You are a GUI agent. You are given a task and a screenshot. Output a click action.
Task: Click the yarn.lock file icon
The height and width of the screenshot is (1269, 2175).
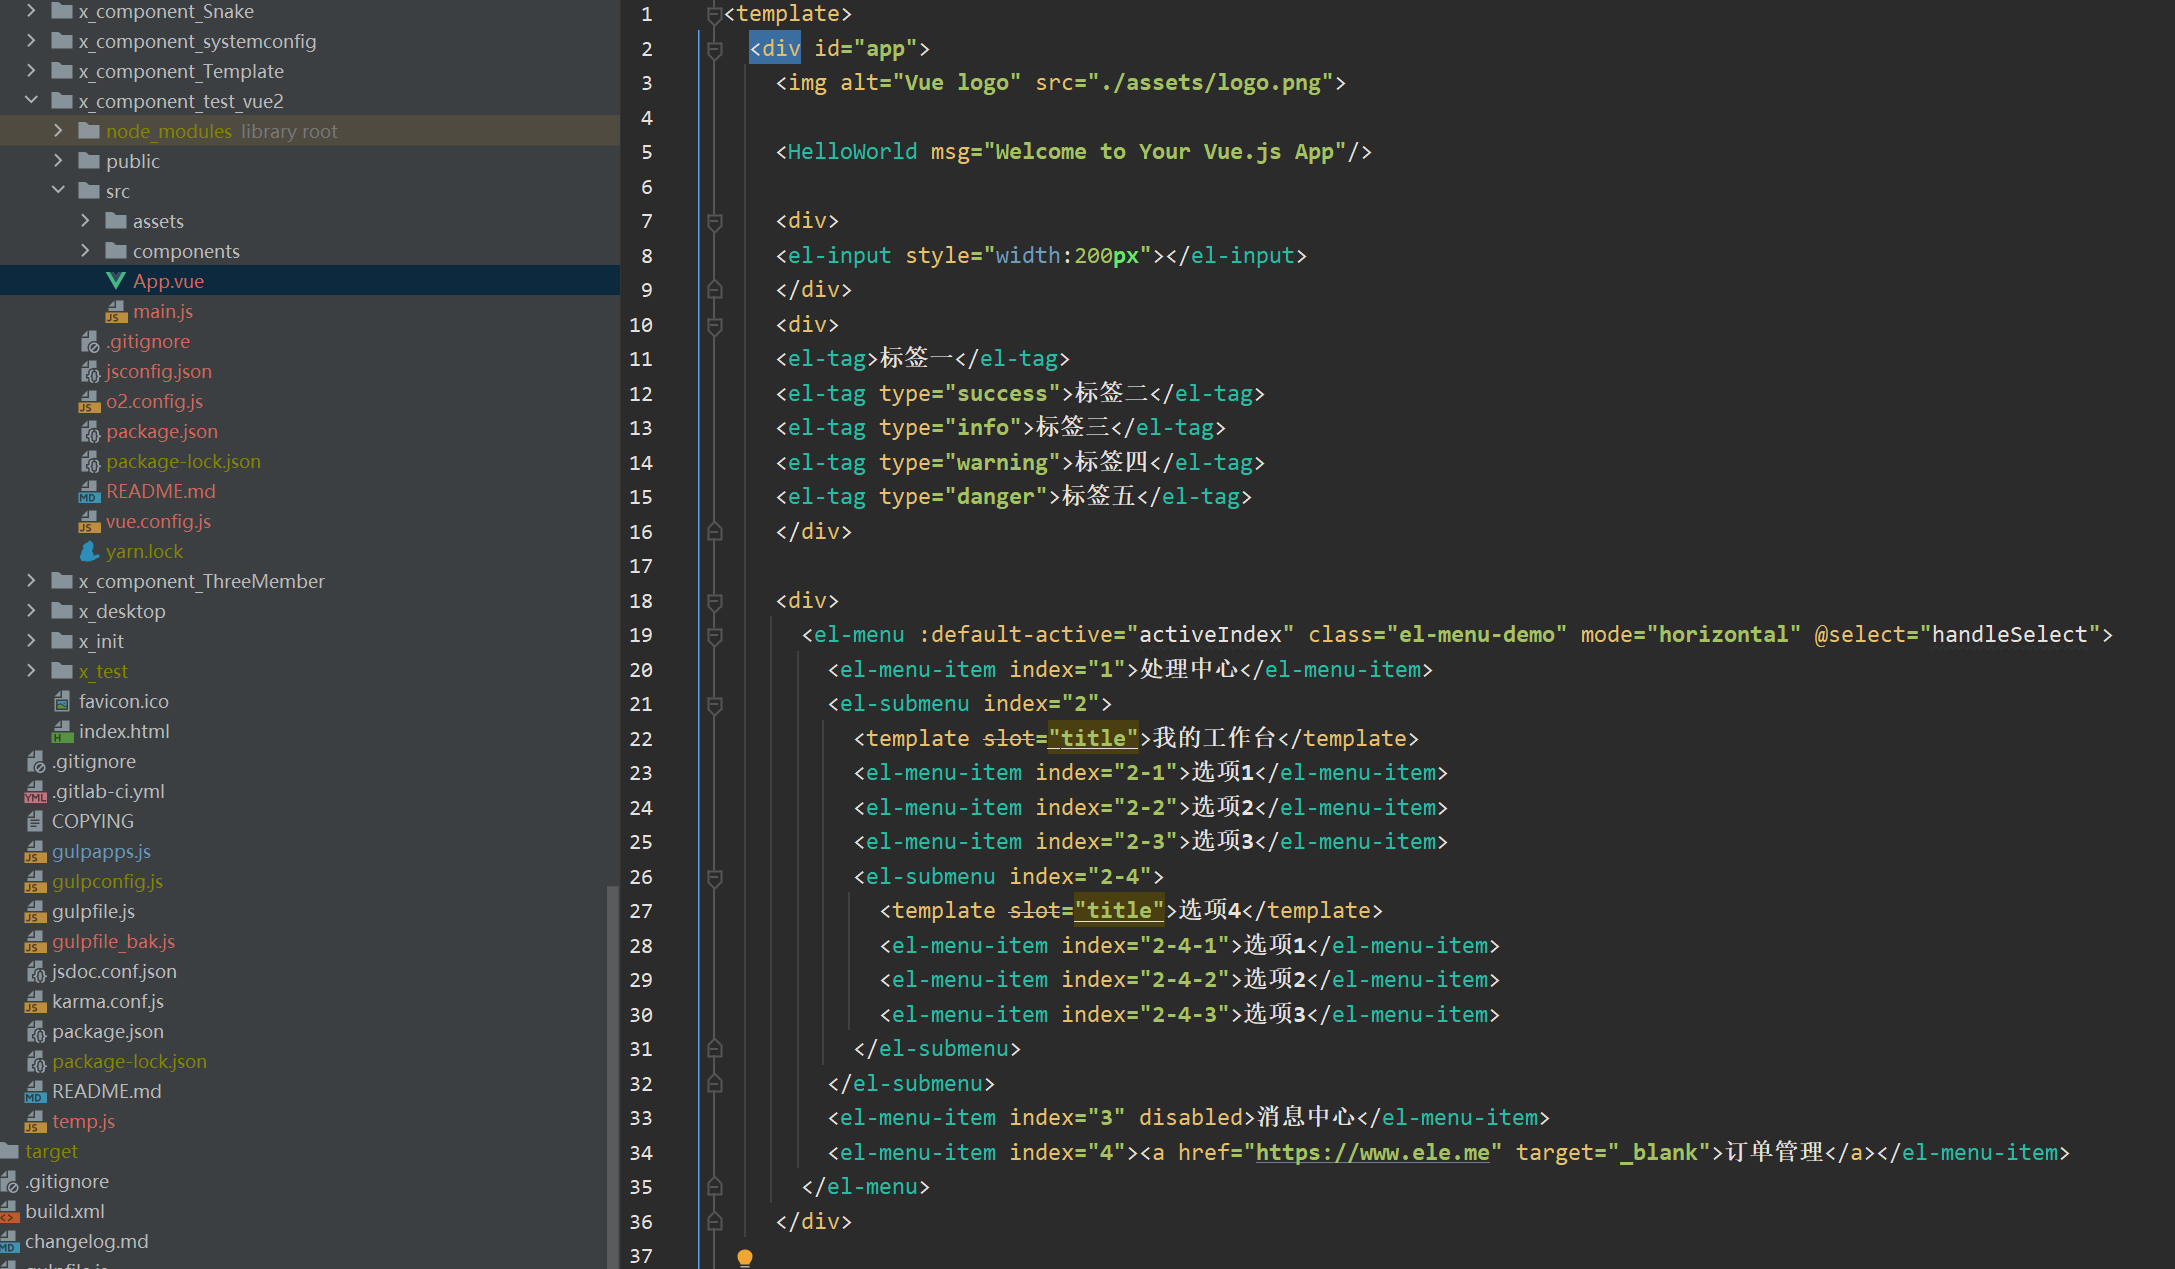click(89, 551)
